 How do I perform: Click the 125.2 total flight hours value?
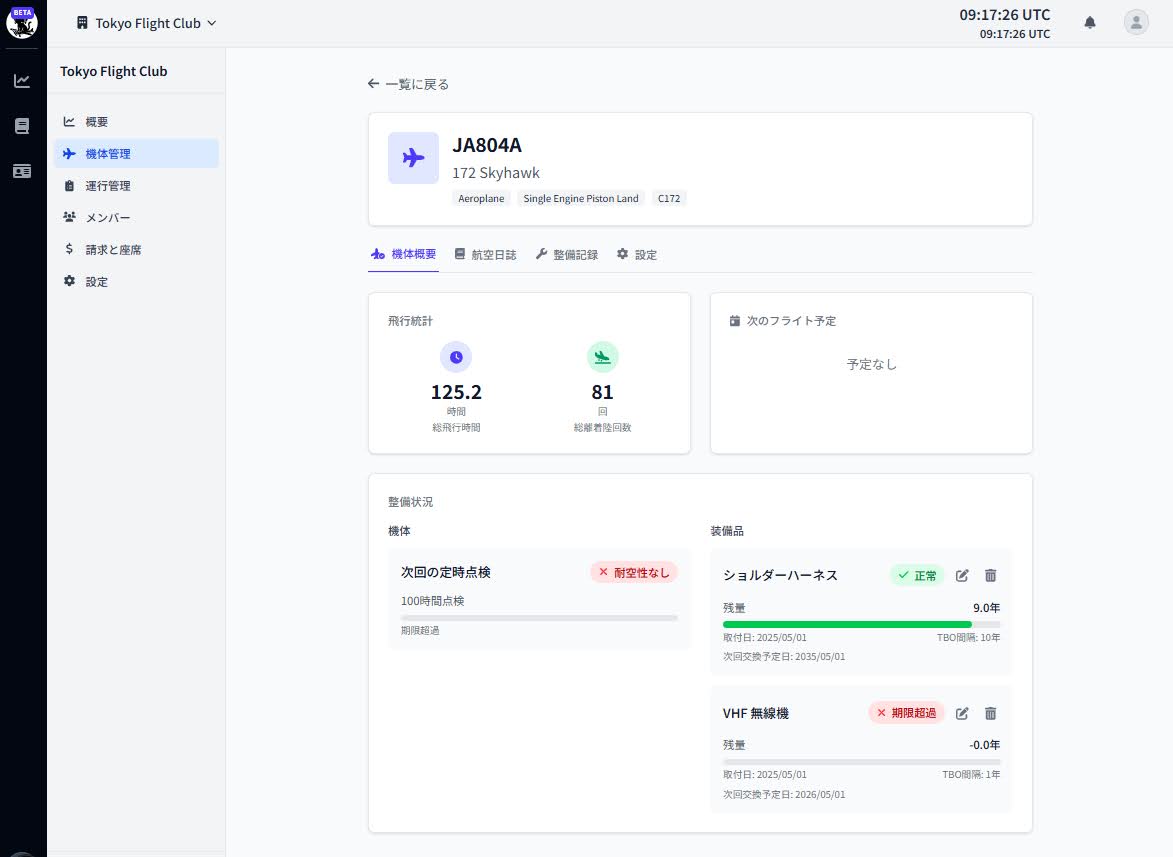(x=456, y=392)
